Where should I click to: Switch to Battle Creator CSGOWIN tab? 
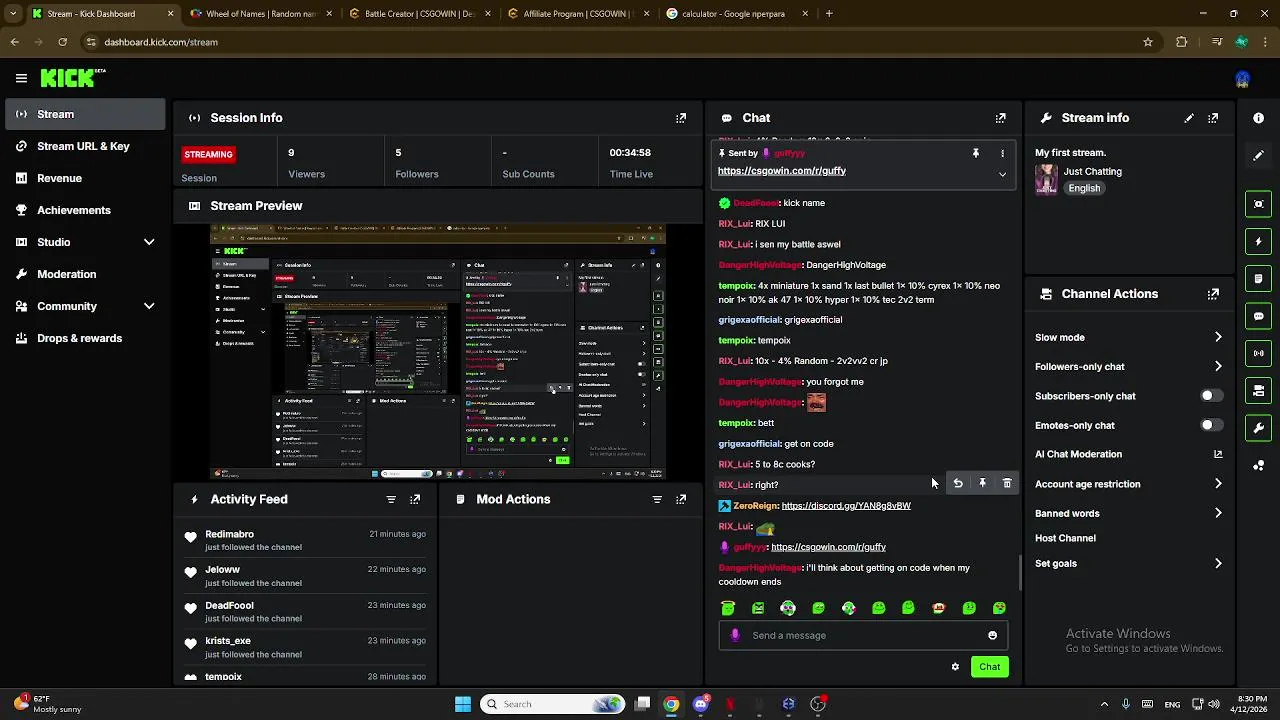click(x=420, y=14)
